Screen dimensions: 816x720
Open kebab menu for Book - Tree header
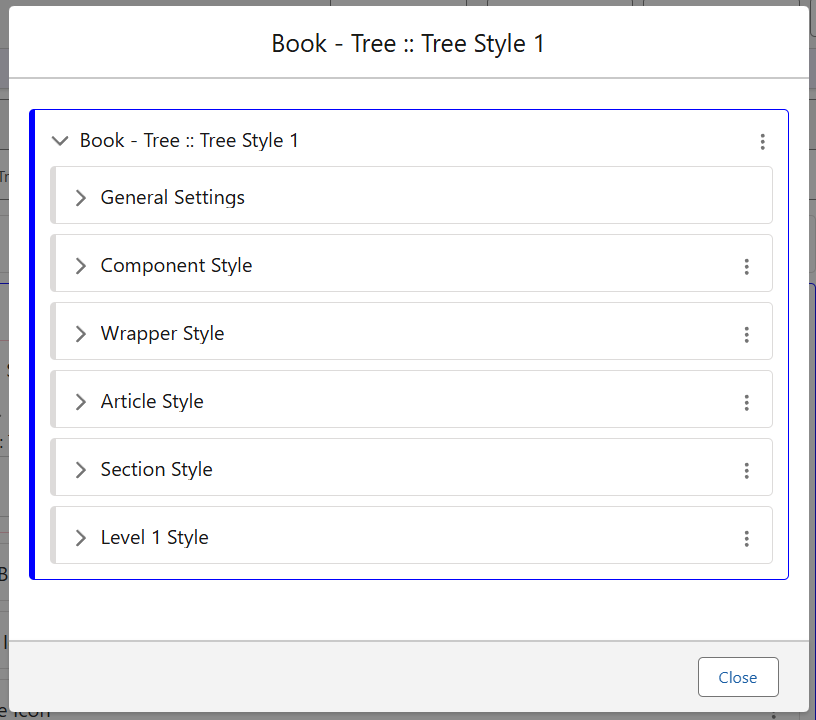point(762,142)
